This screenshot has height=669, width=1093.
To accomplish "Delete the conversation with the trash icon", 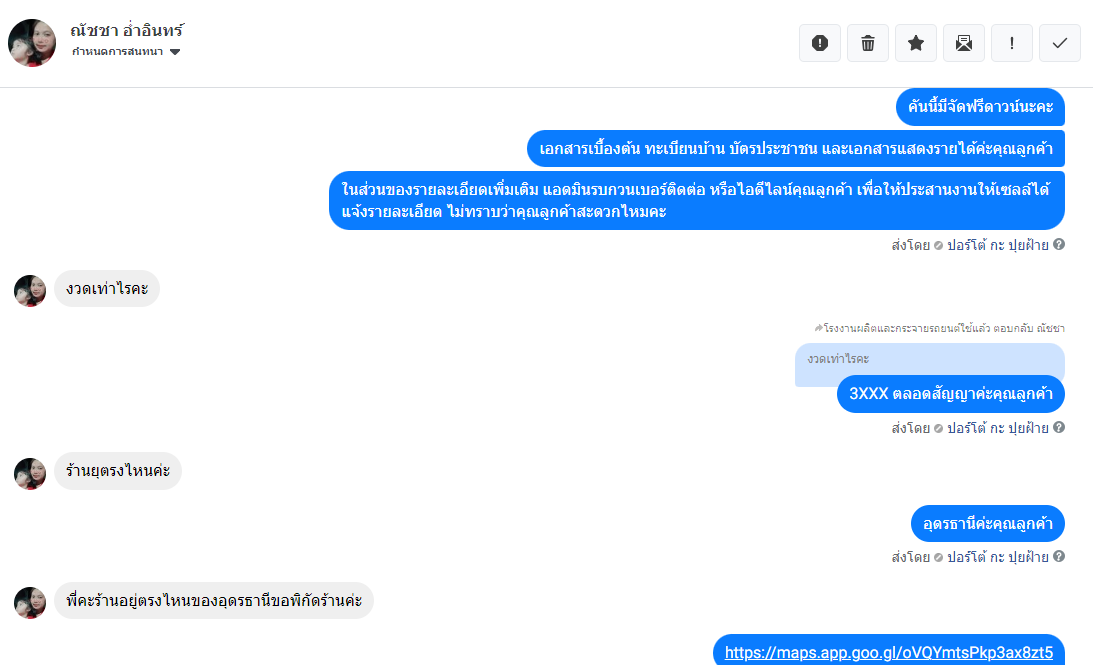I will click(x=868, y=43).
